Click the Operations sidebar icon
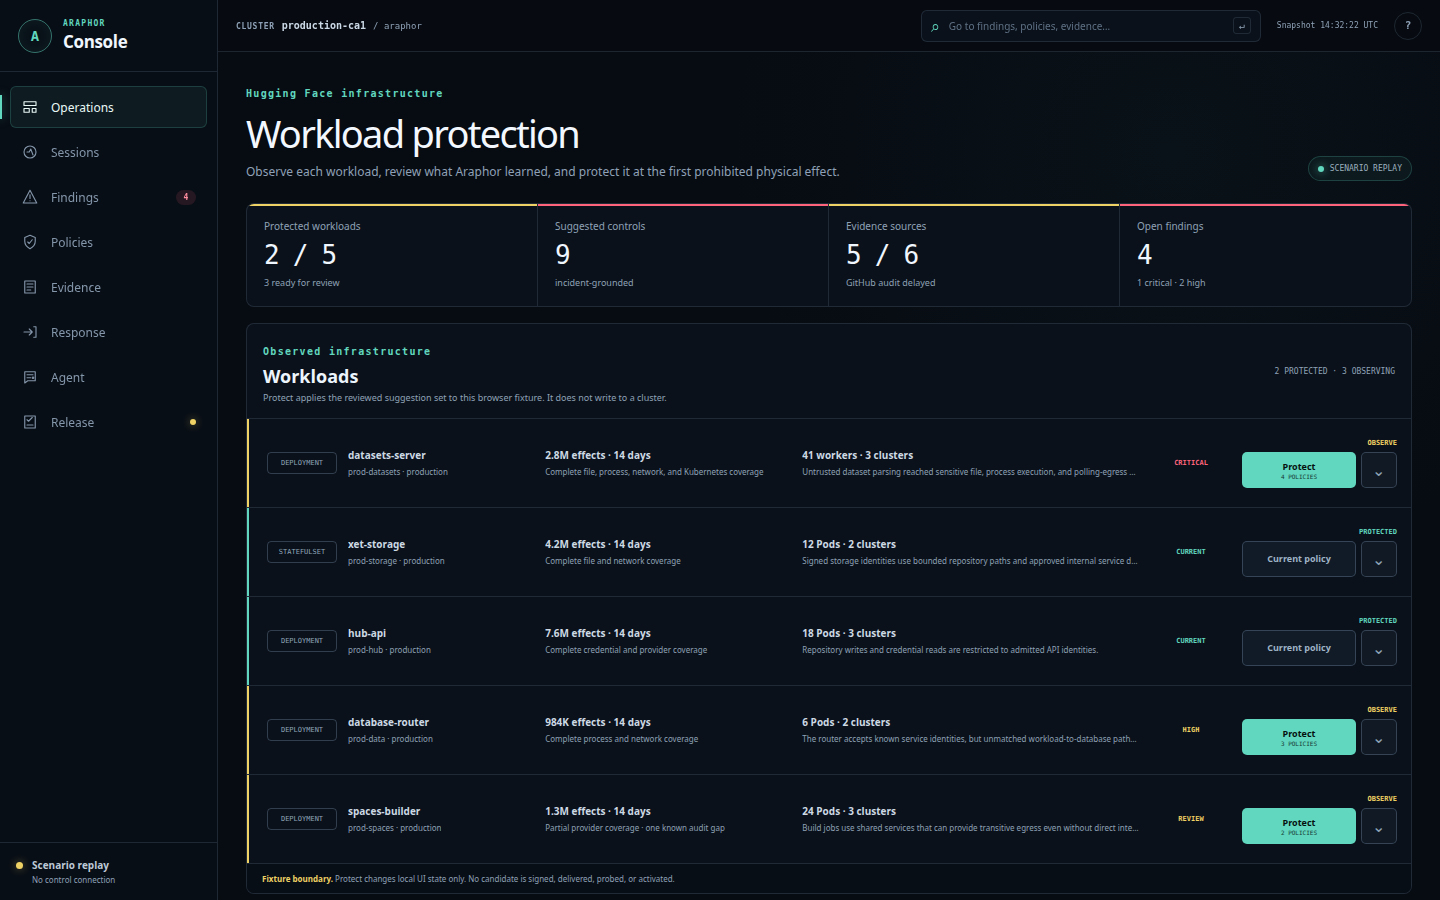 click(x=30, y=107)
